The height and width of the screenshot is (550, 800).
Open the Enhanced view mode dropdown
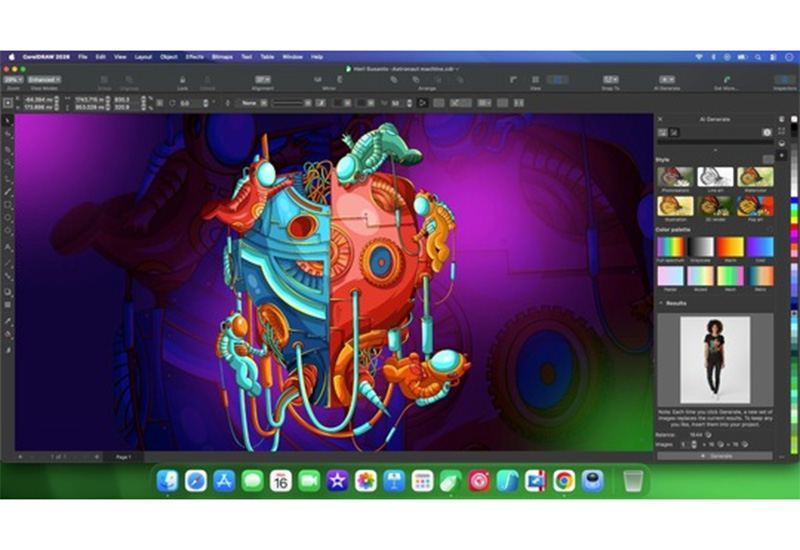coord(46,79)
